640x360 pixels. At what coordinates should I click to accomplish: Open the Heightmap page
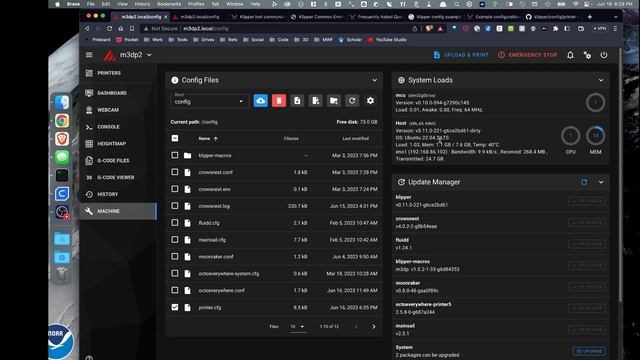point(118,144)
